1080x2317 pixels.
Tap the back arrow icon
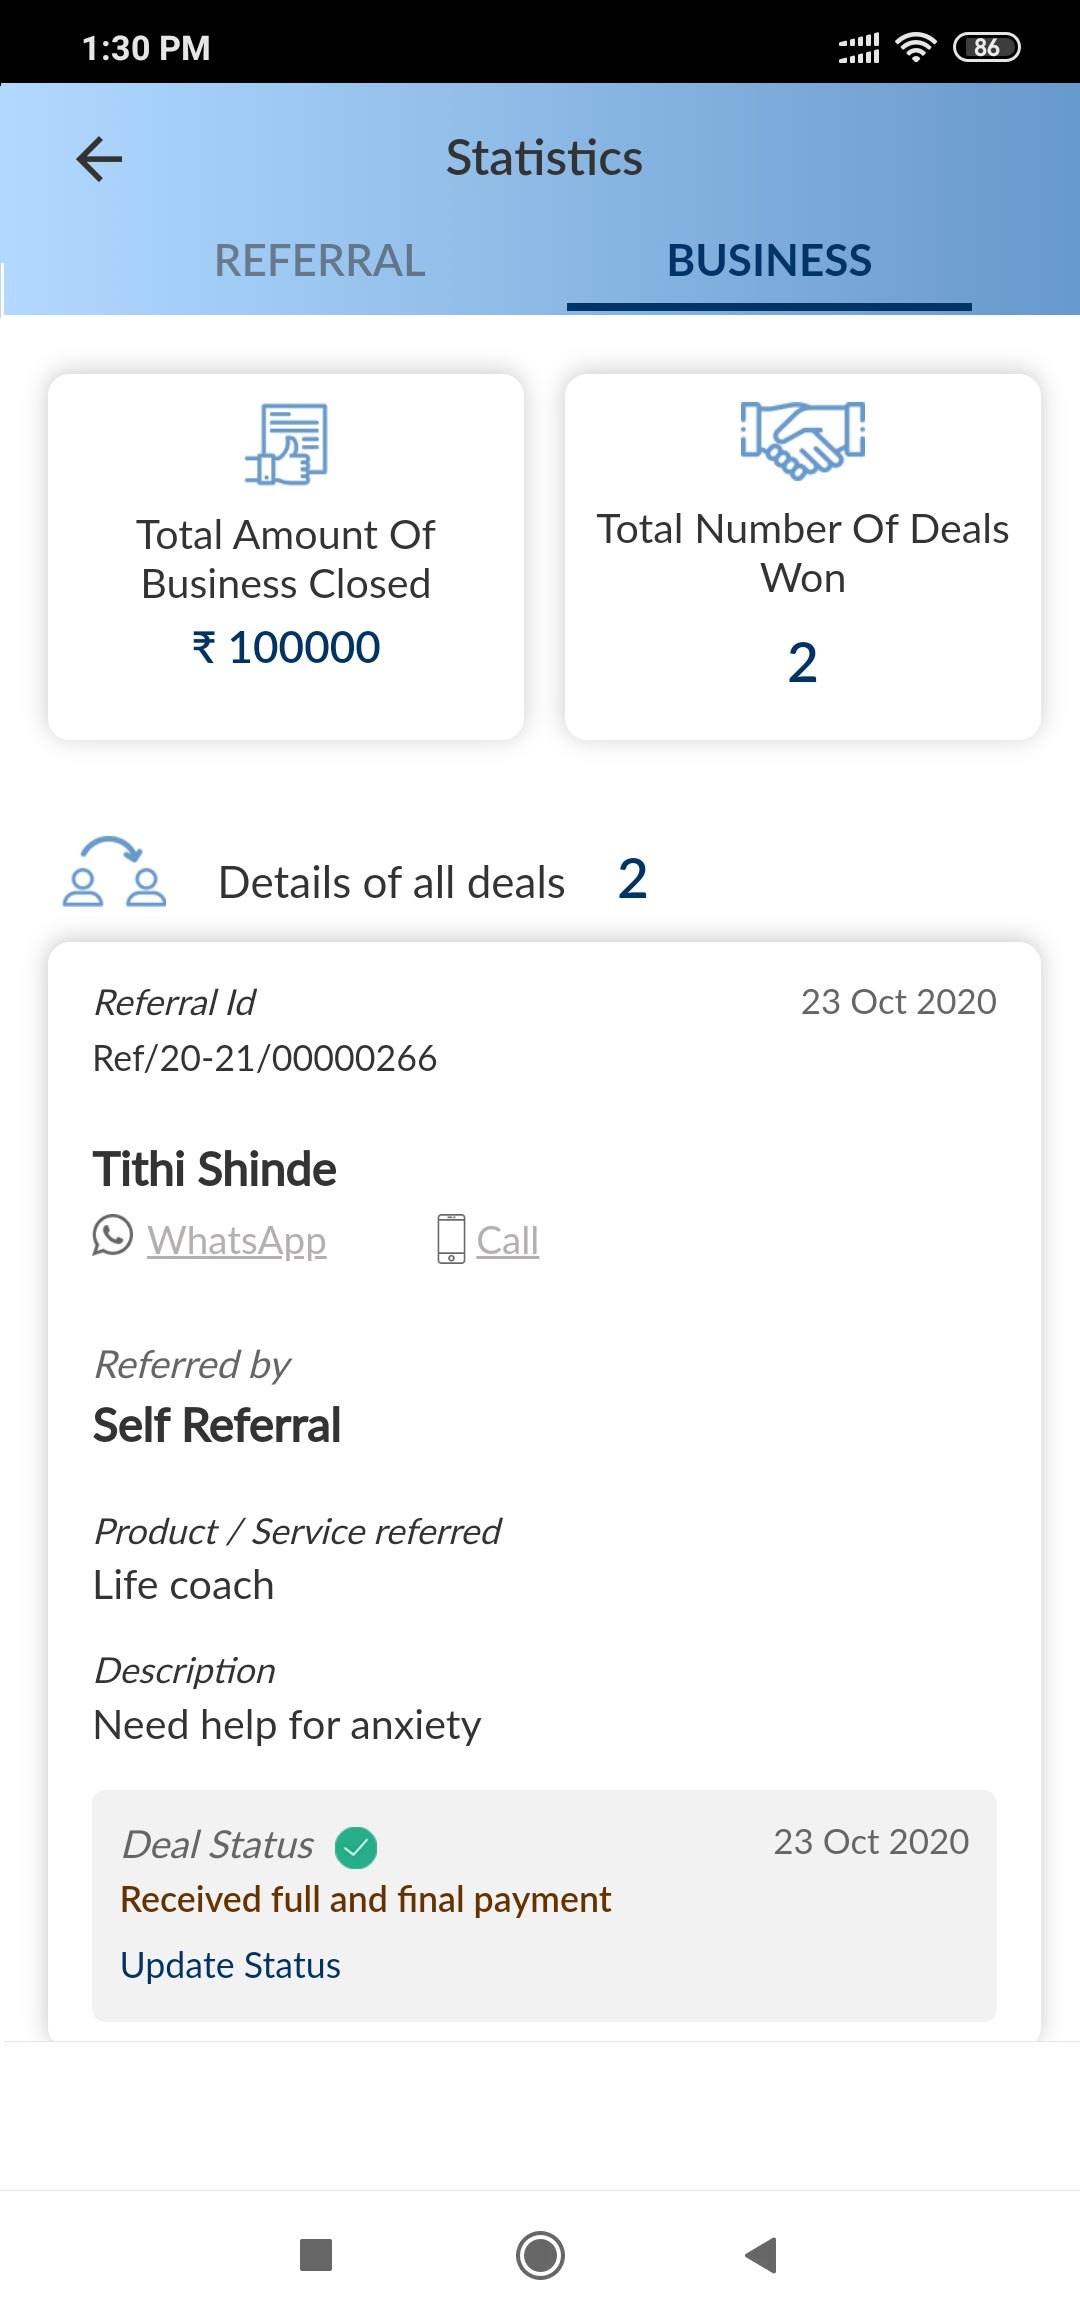pyautogui.click(x=99, y=159)
